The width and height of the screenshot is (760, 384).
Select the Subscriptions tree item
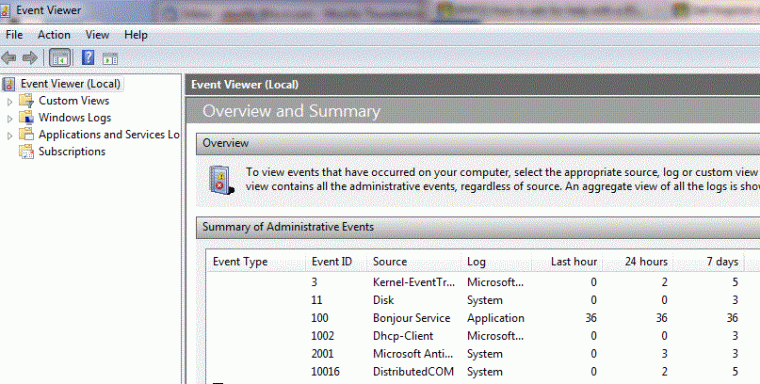(72, 152)
